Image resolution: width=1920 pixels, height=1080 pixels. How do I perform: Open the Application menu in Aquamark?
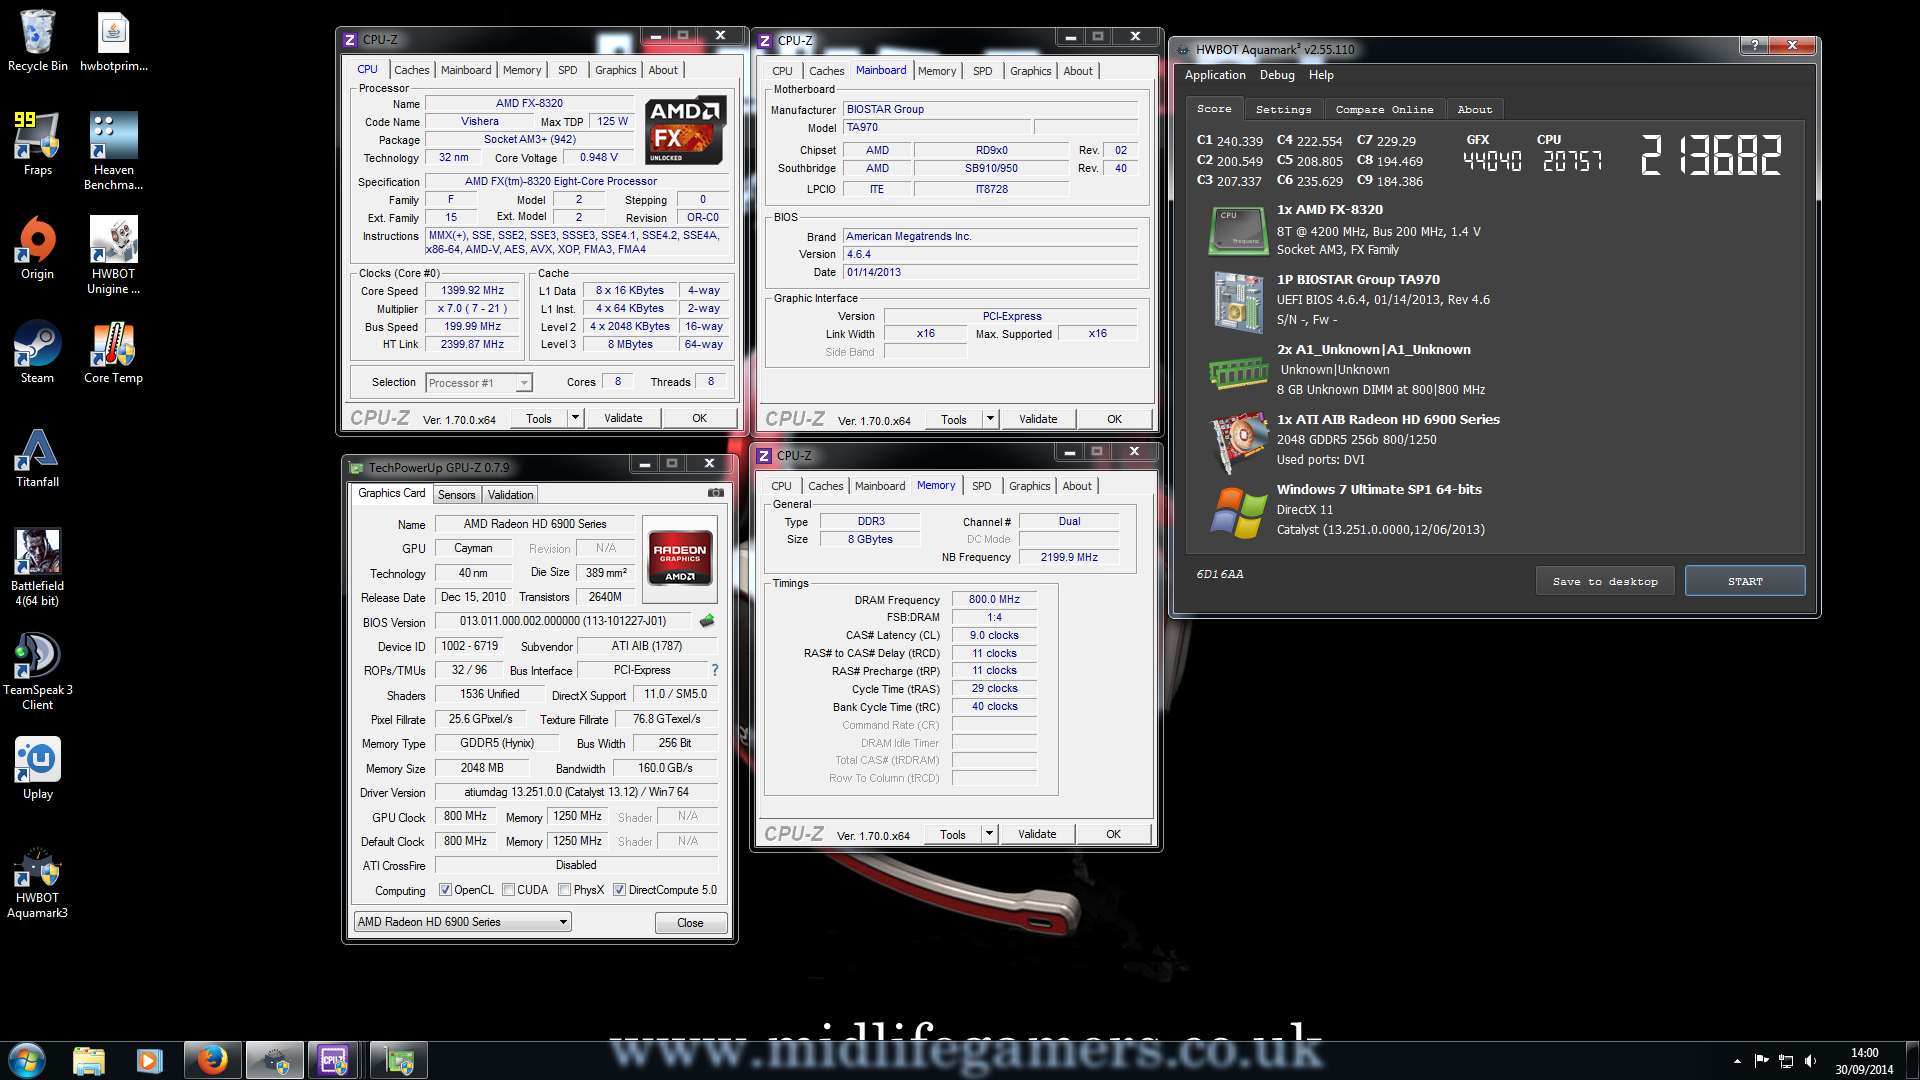point(1215,75)
